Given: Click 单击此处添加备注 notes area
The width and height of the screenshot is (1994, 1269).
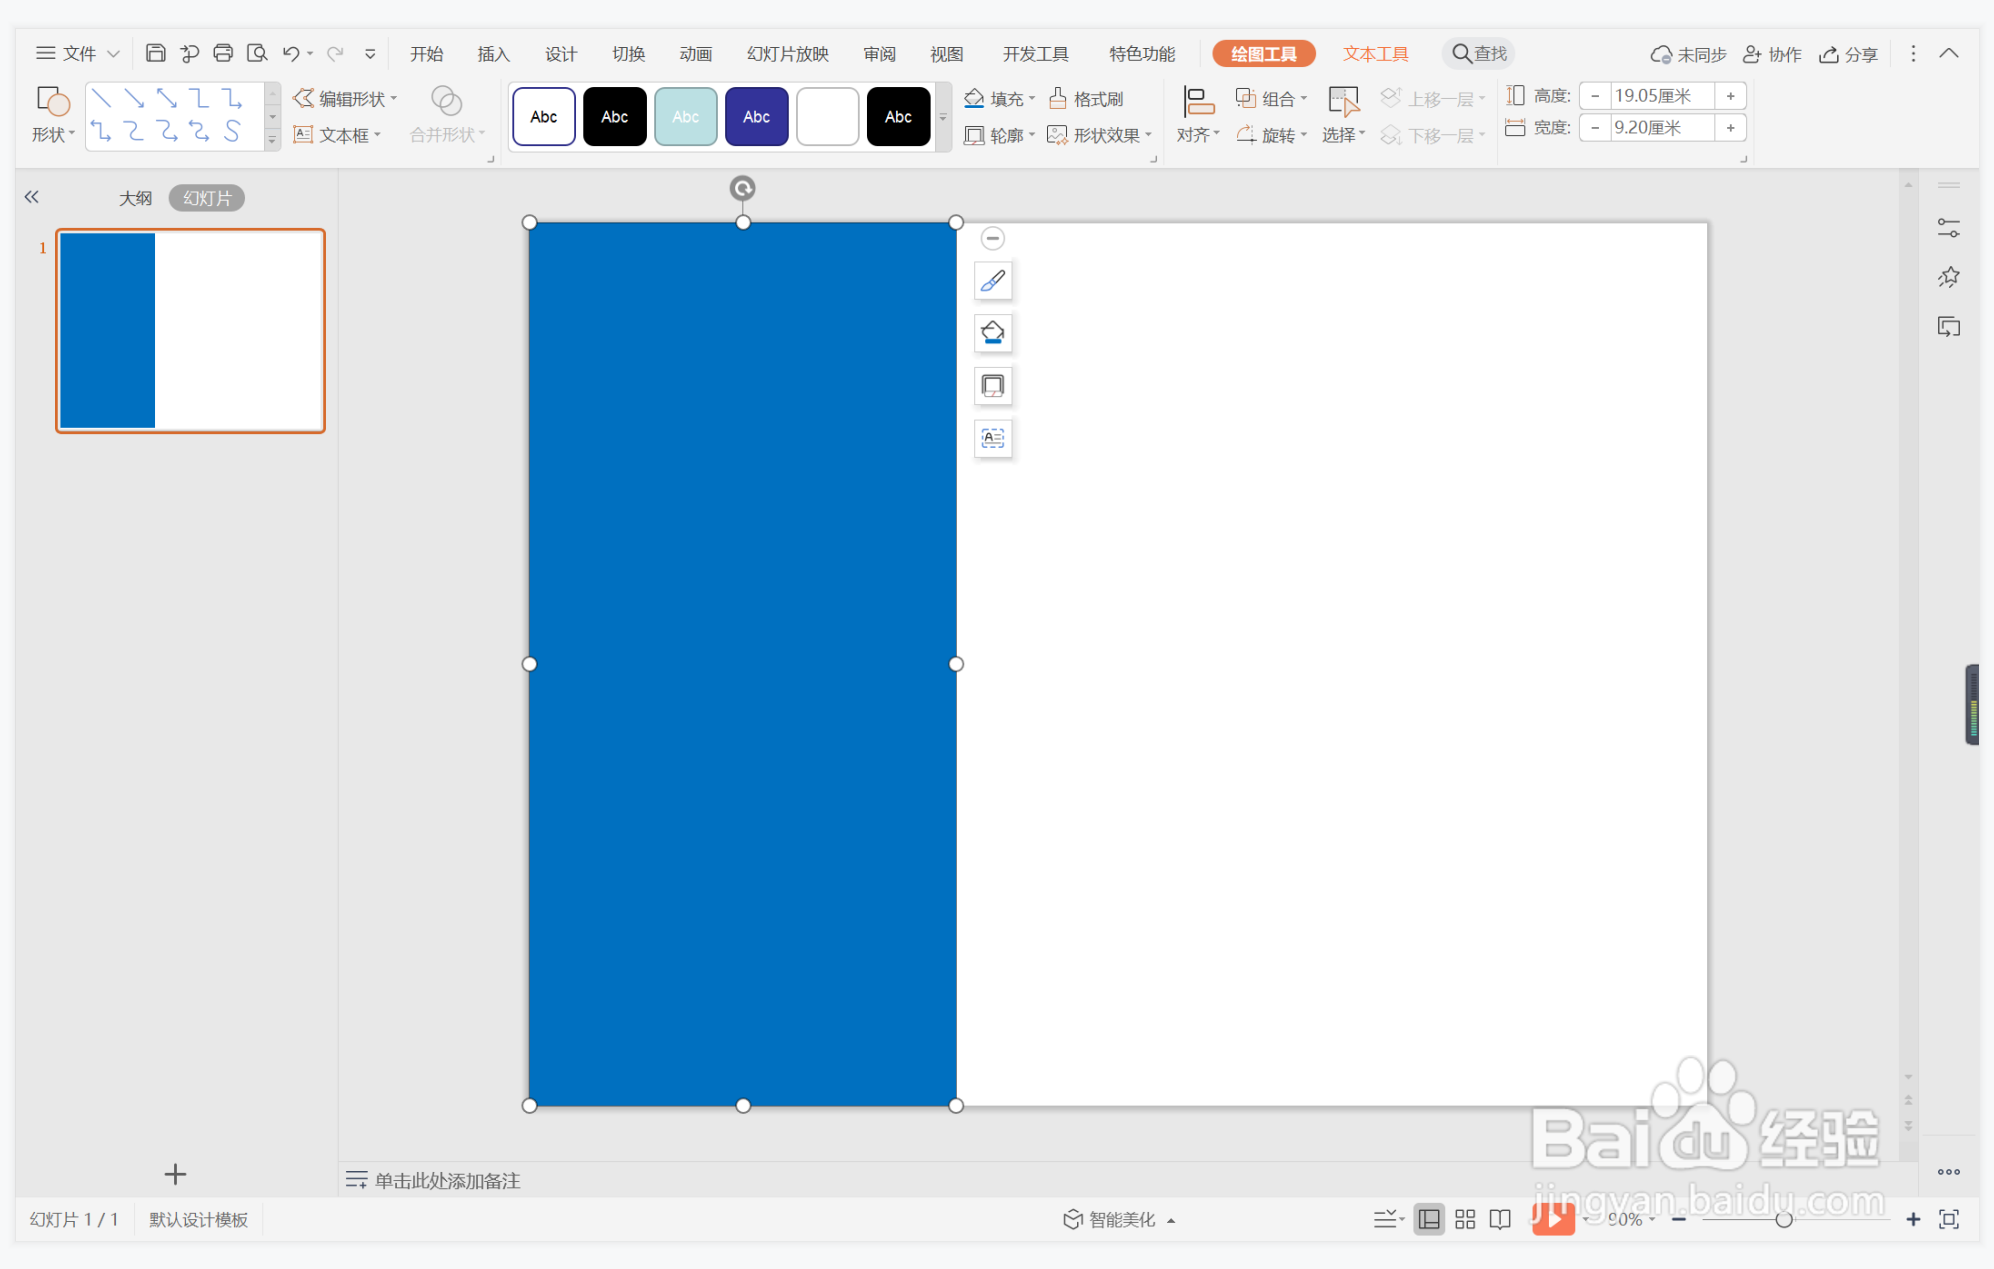Looking at the screenshot, I should (447, 1180).
